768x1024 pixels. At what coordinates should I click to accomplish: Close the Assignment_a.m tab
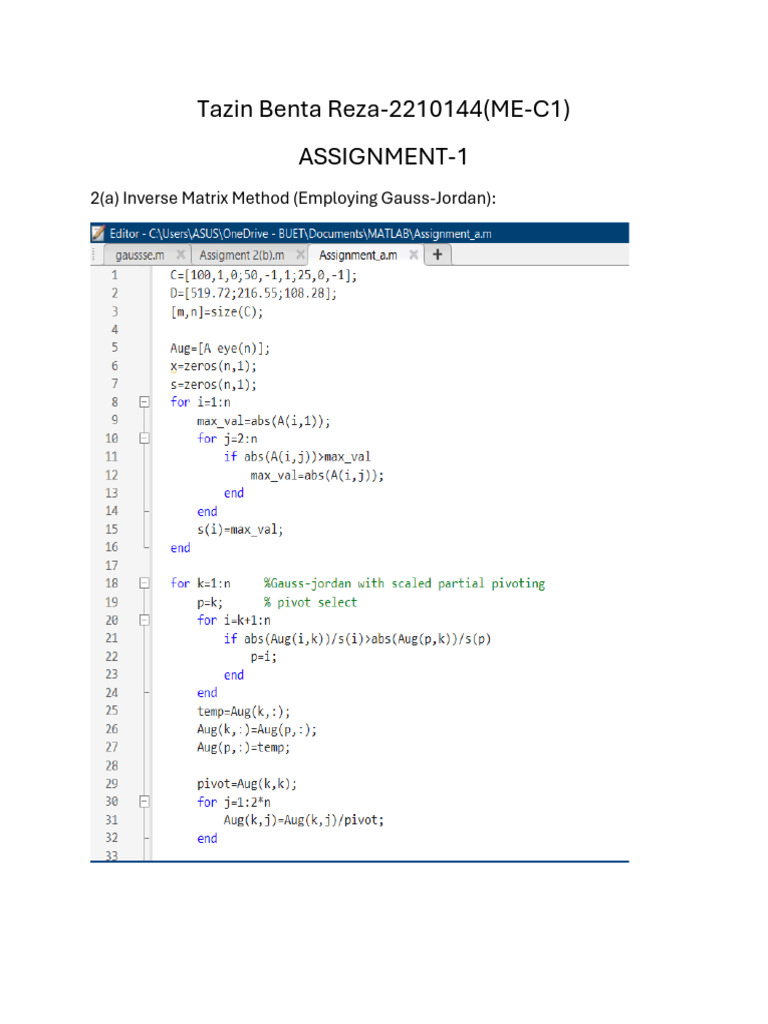click(413, 255)
